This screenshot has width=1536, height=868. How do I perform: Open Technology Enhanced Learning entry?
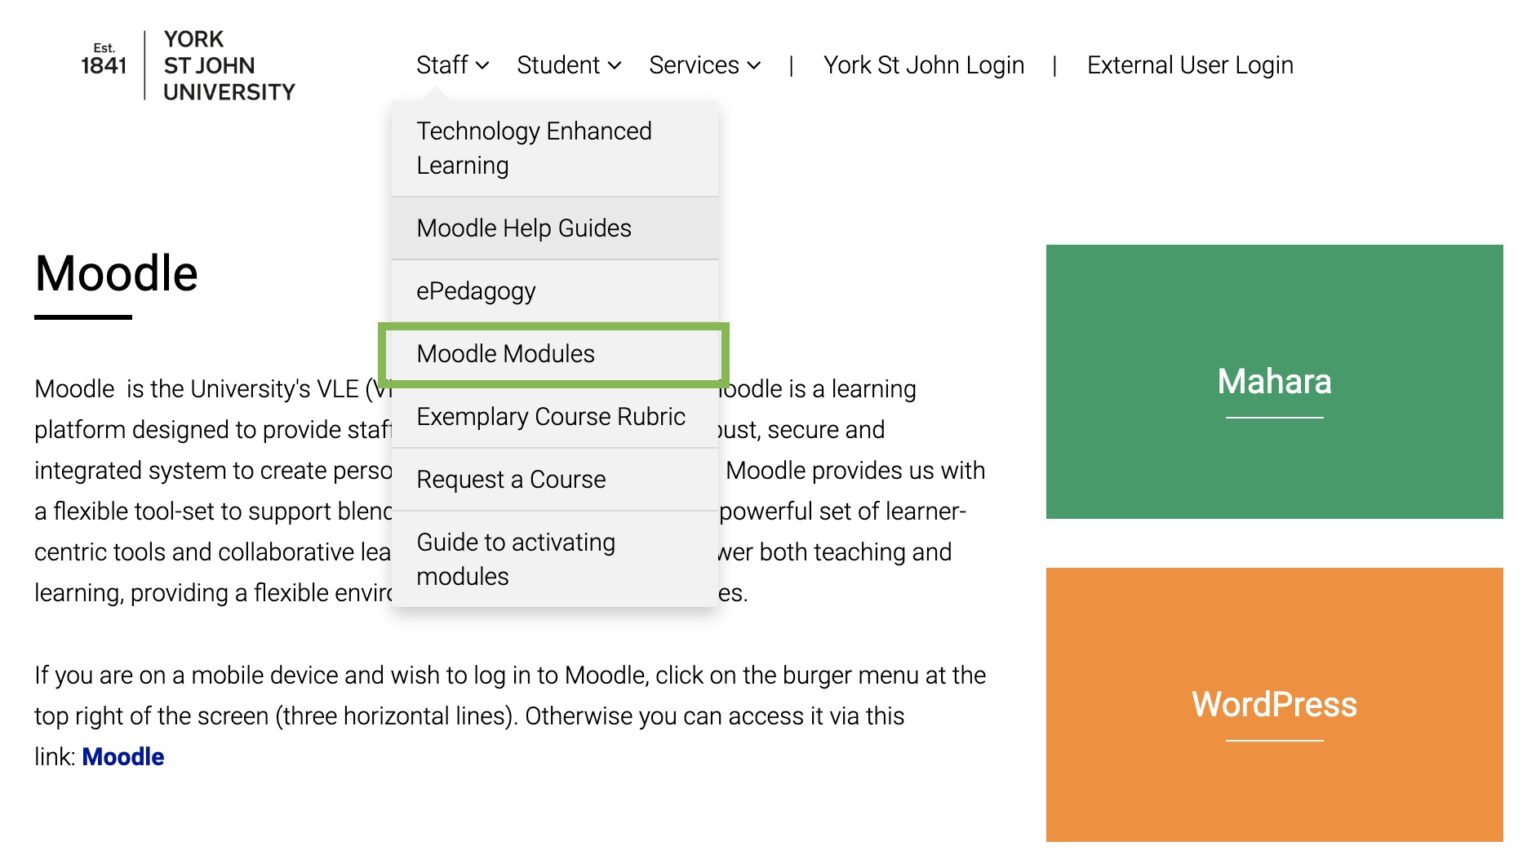point(535,147)
